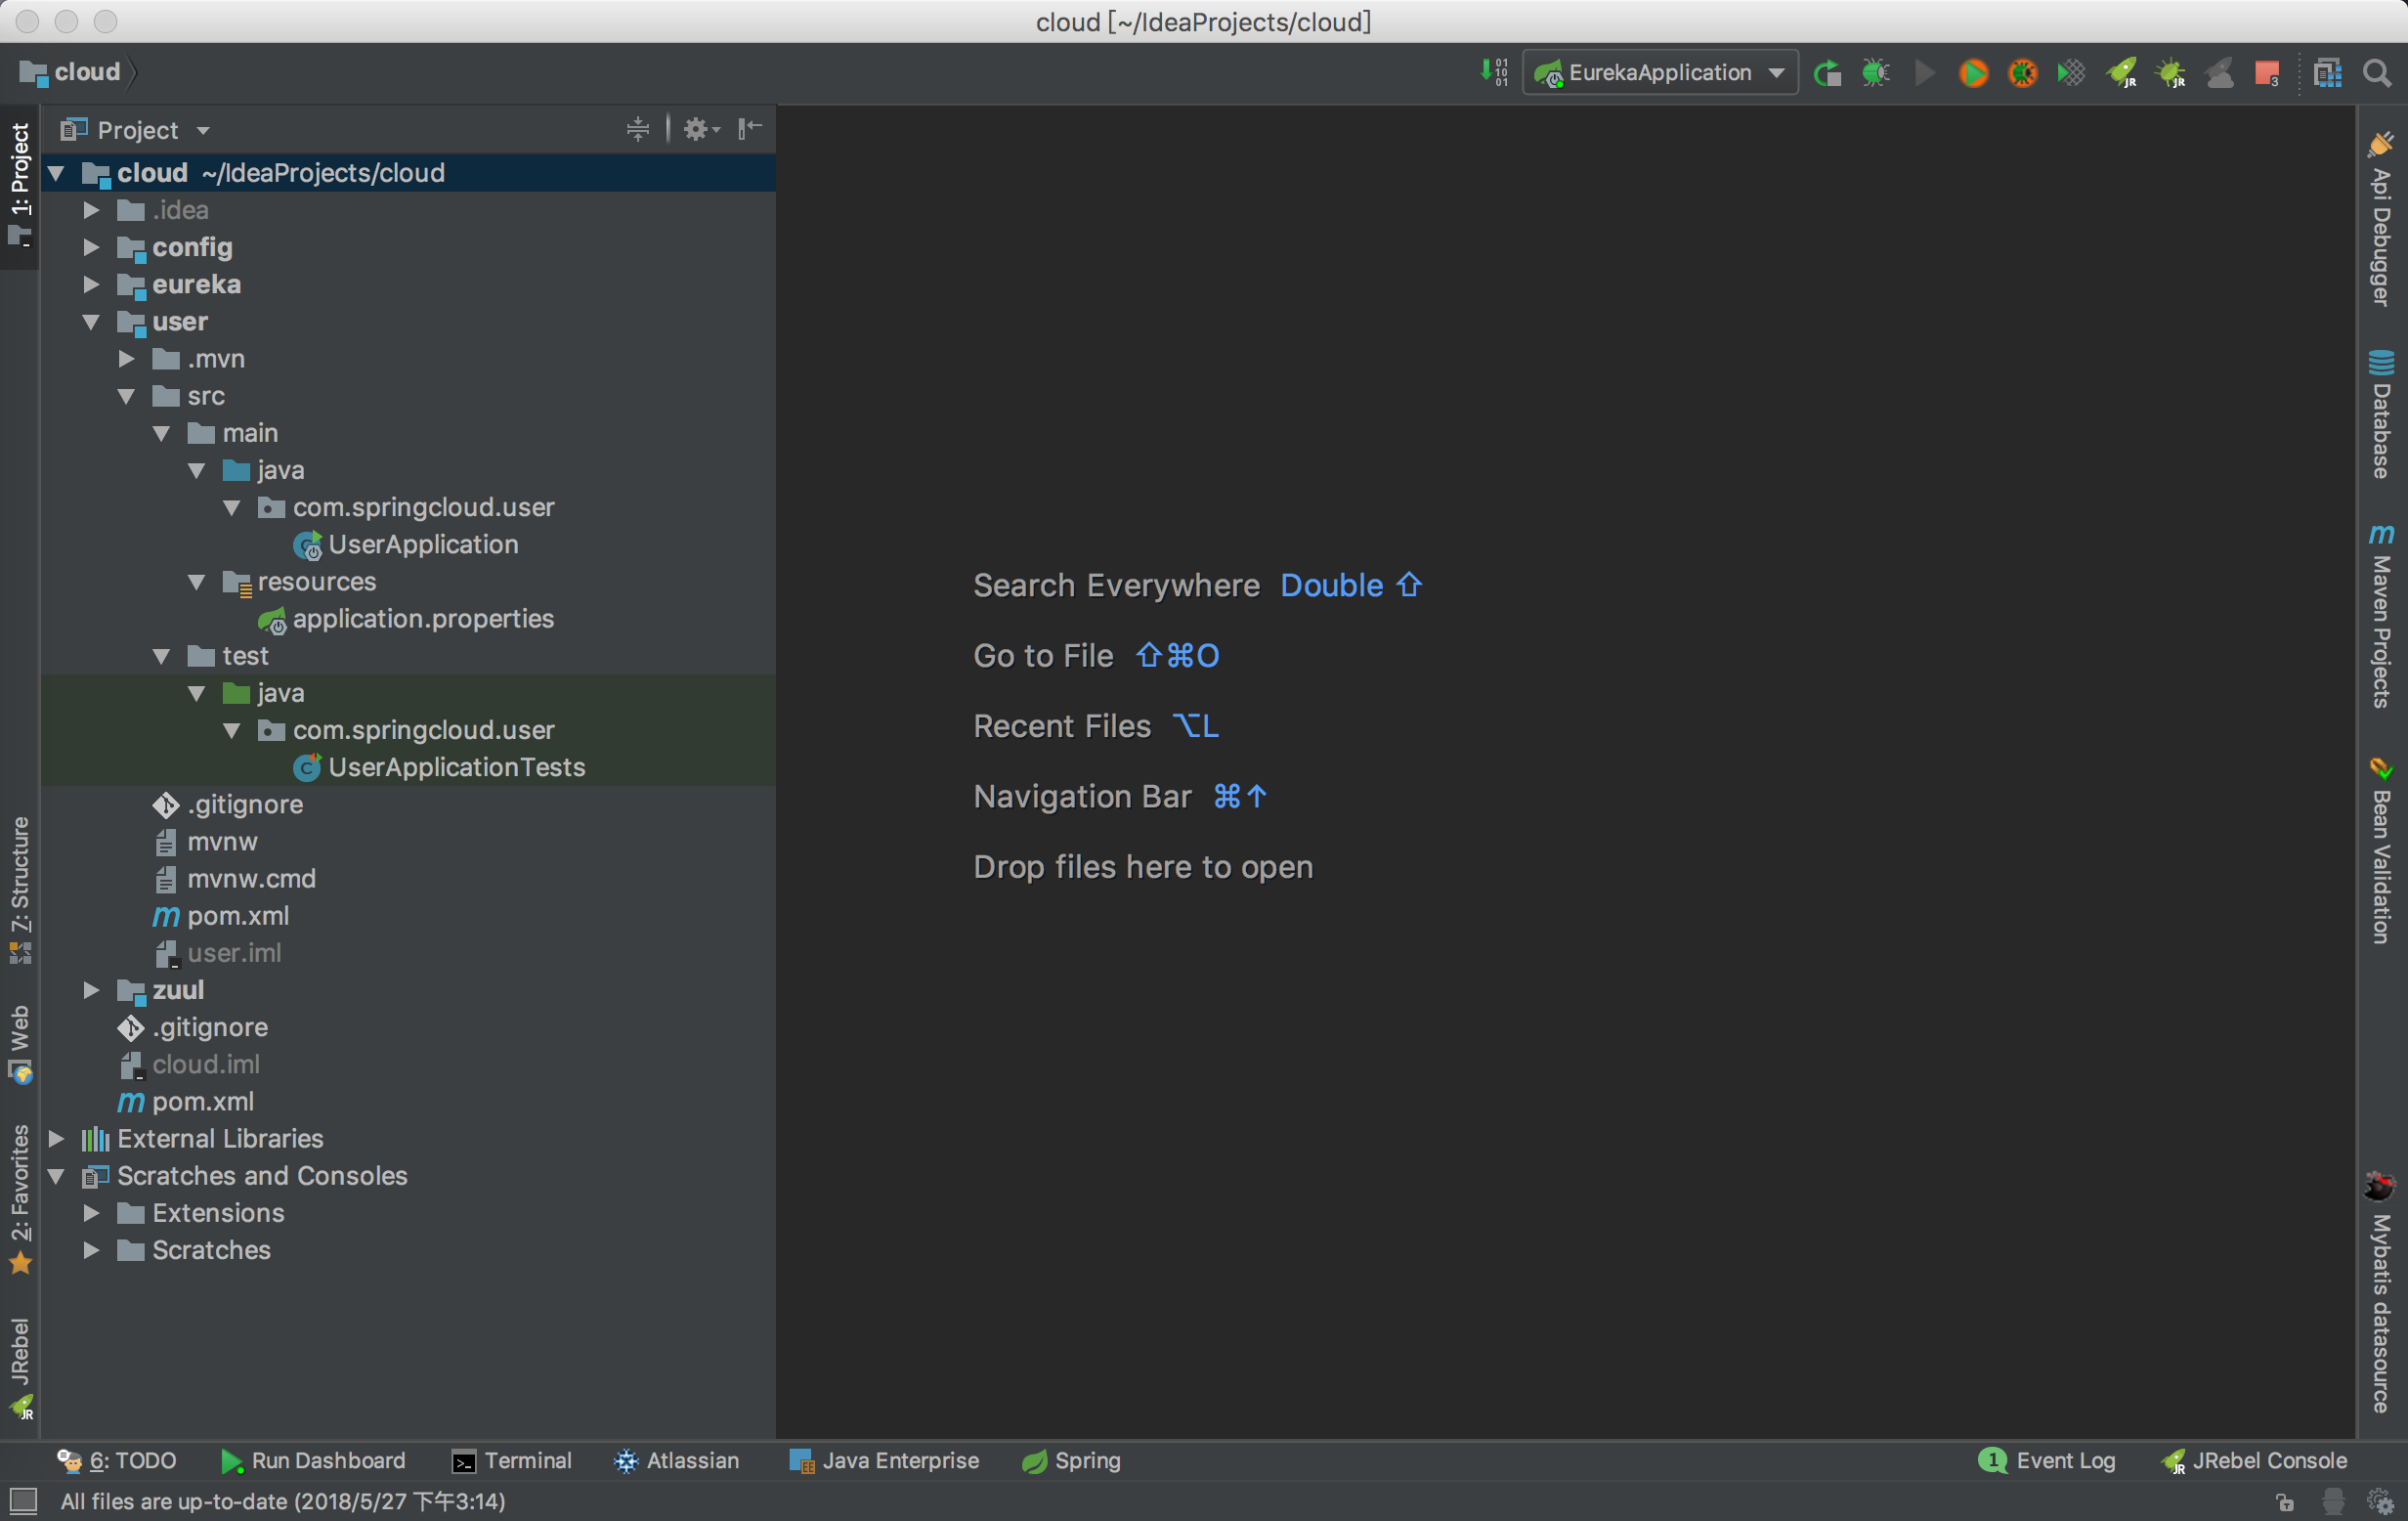Viewport: 2408px width, 1521px height.
Task: Run with JRebel rocket icon
Action: 2121,73
